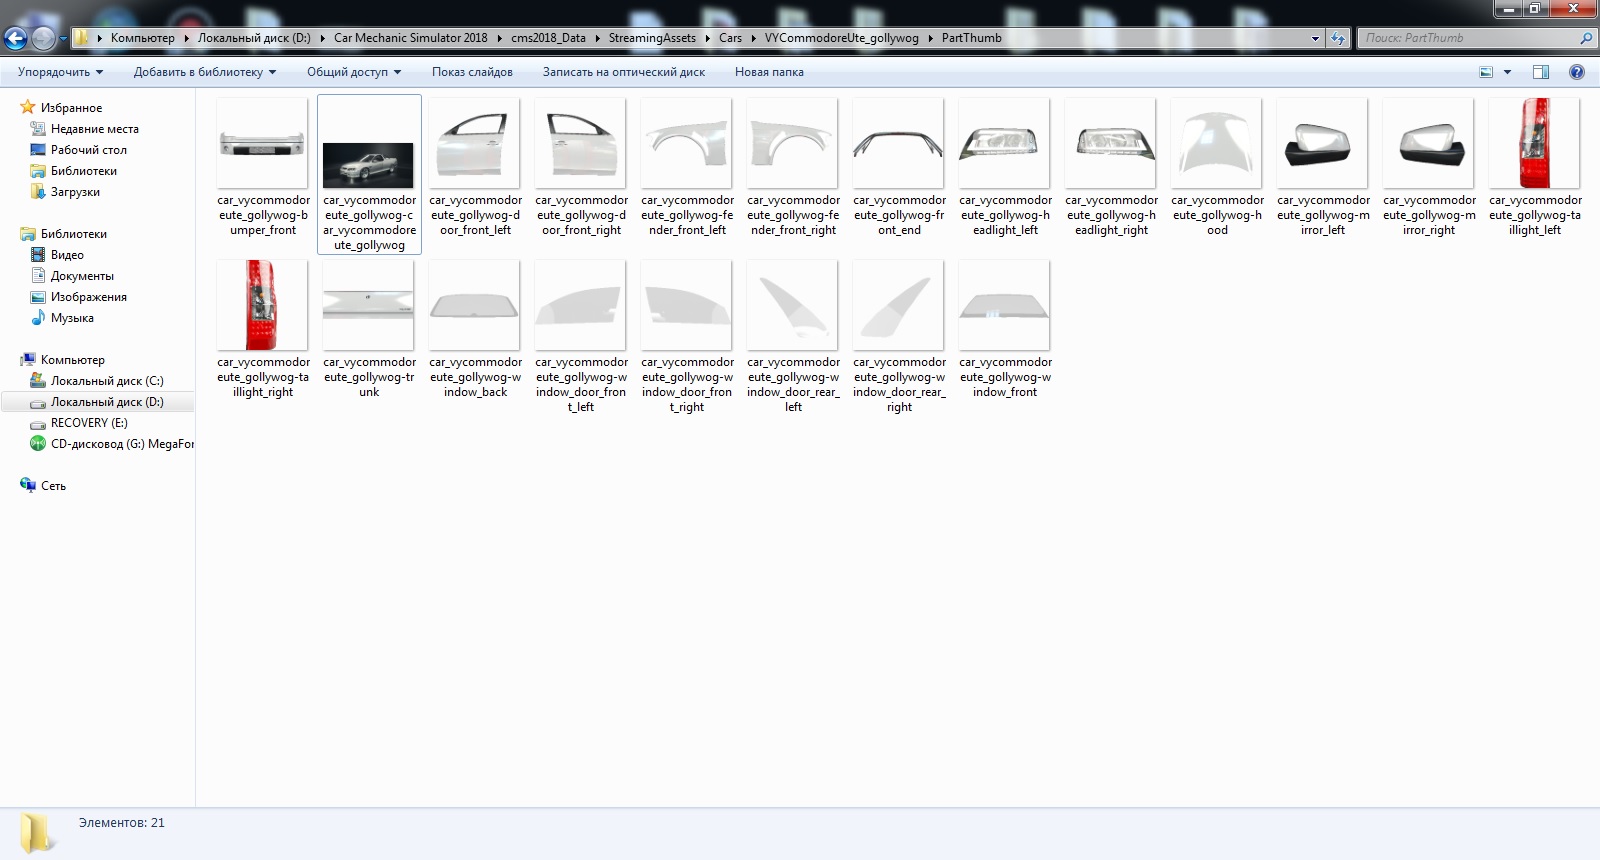Select the taillight_left red light thumbnail
Image resolution: width=1600 pixels, height=860 pixels.
pos(1534,144)
